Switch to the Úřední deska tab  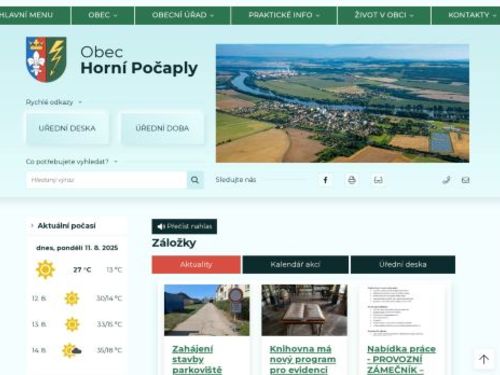point(403,265)
